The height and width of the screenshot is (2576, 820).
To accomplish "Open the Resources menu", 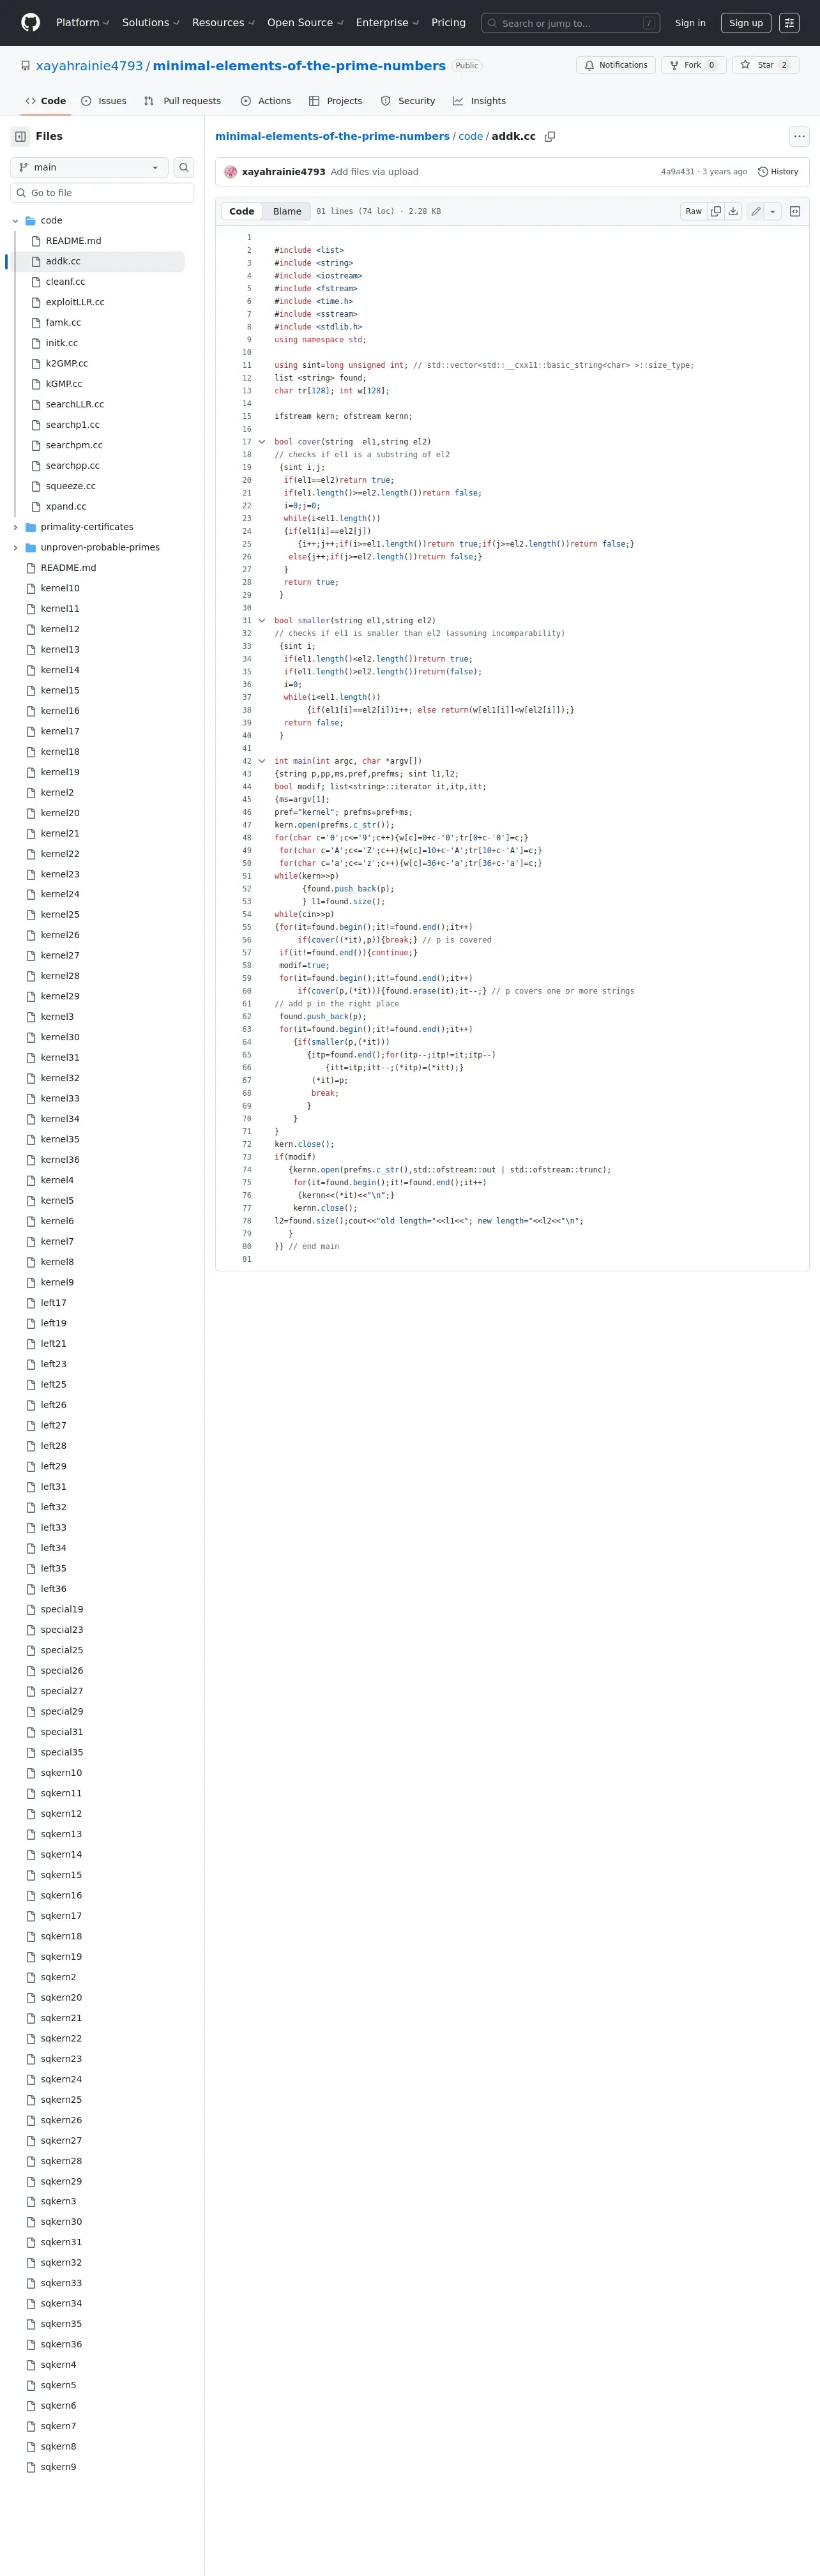I will pyautogui.click(x=223, y=22).
